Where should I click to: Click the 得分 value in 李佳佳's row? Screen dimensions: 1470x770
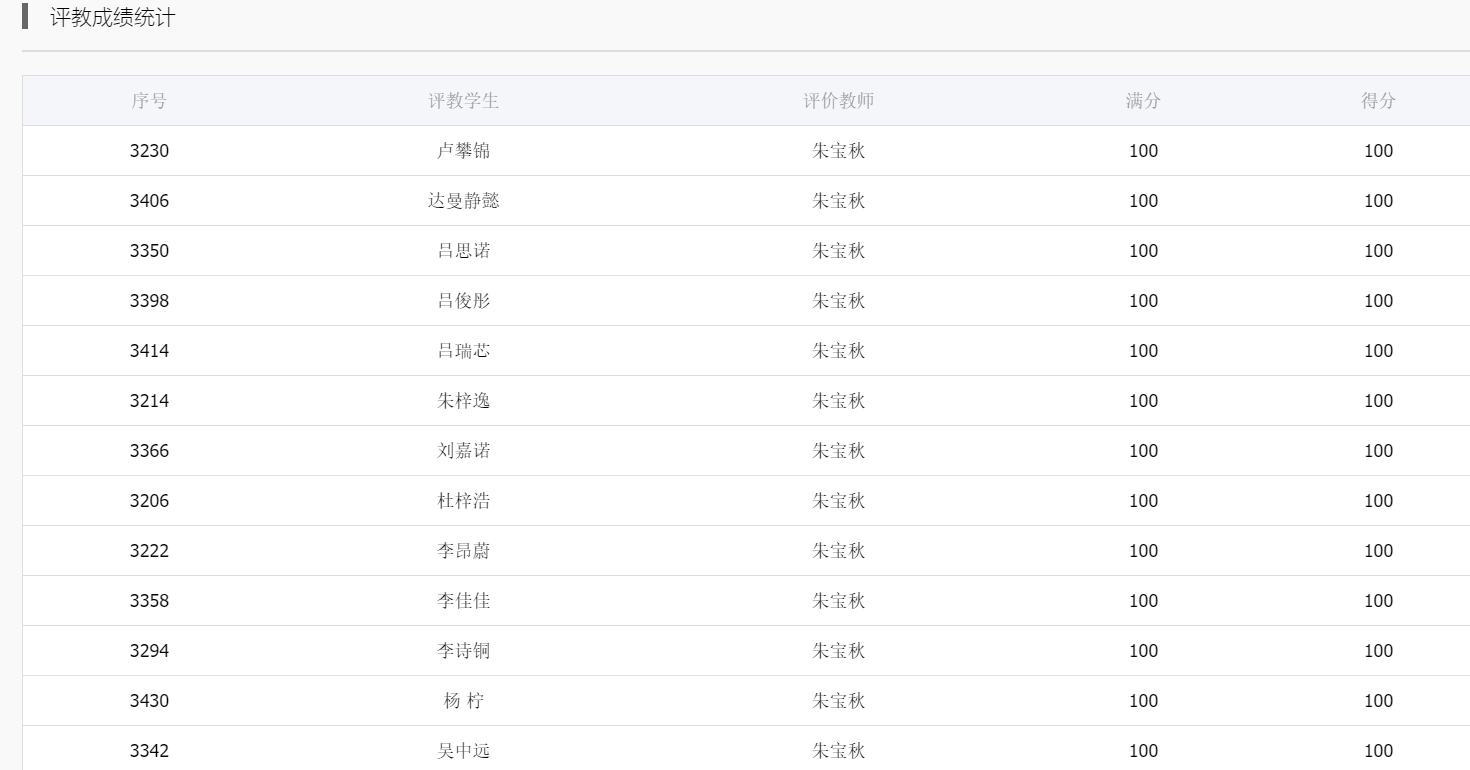point(1378,601)
